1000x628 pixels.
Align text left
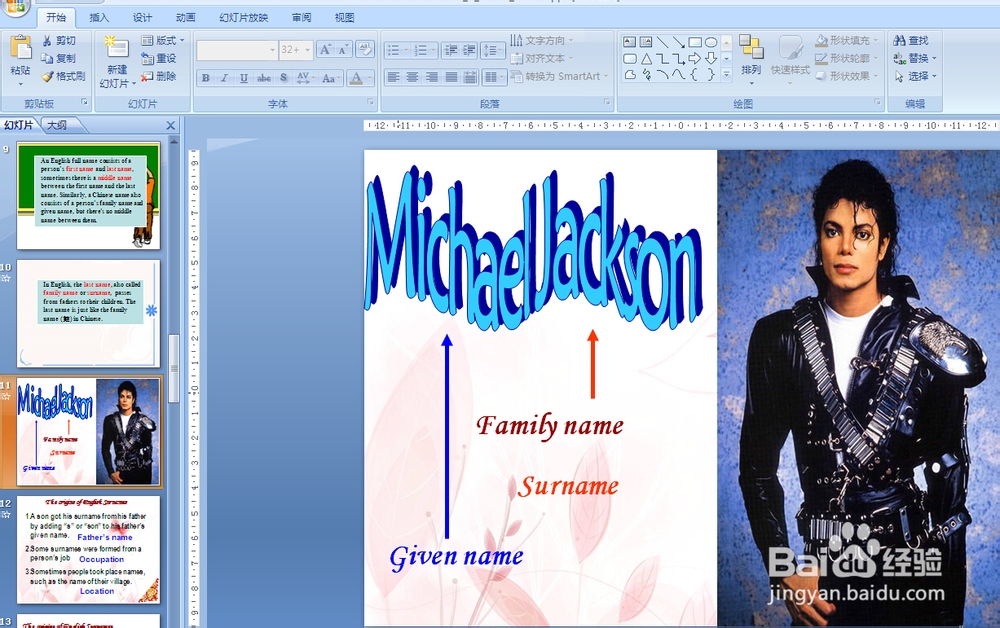(393, 77)
